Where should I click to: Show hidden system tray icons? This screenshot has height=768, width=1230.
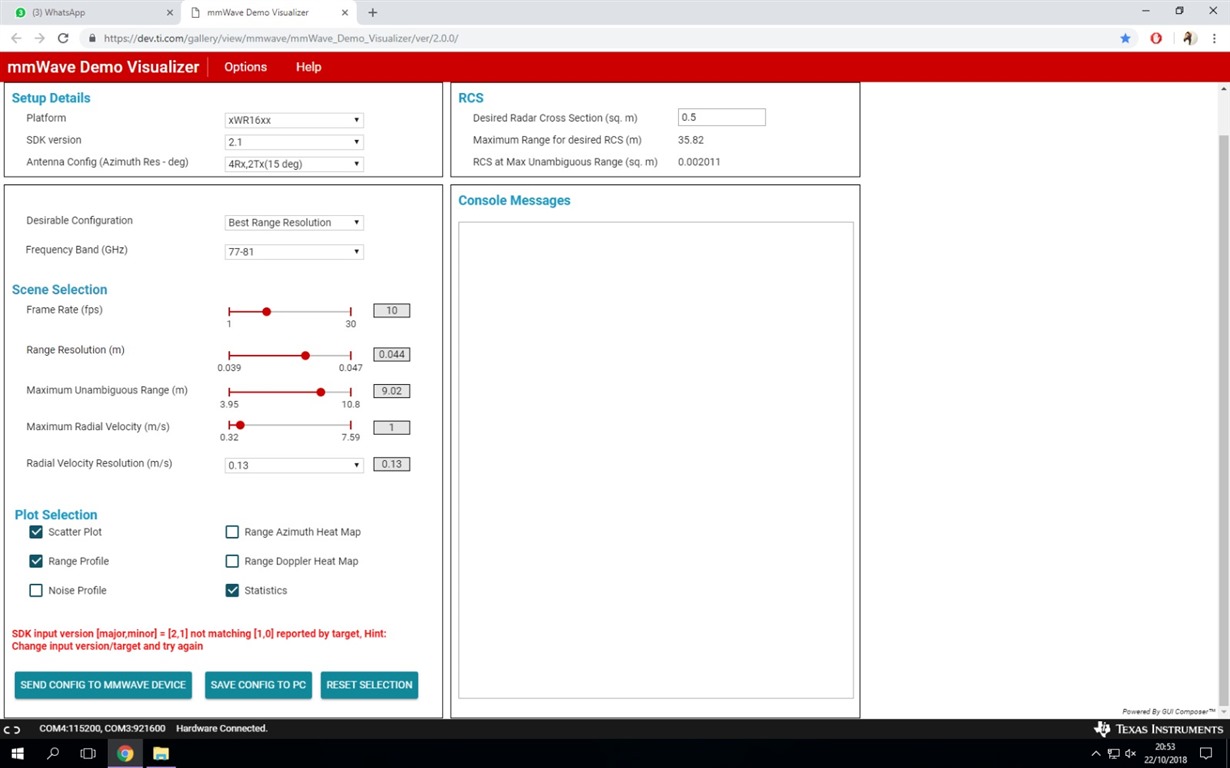1096,753
